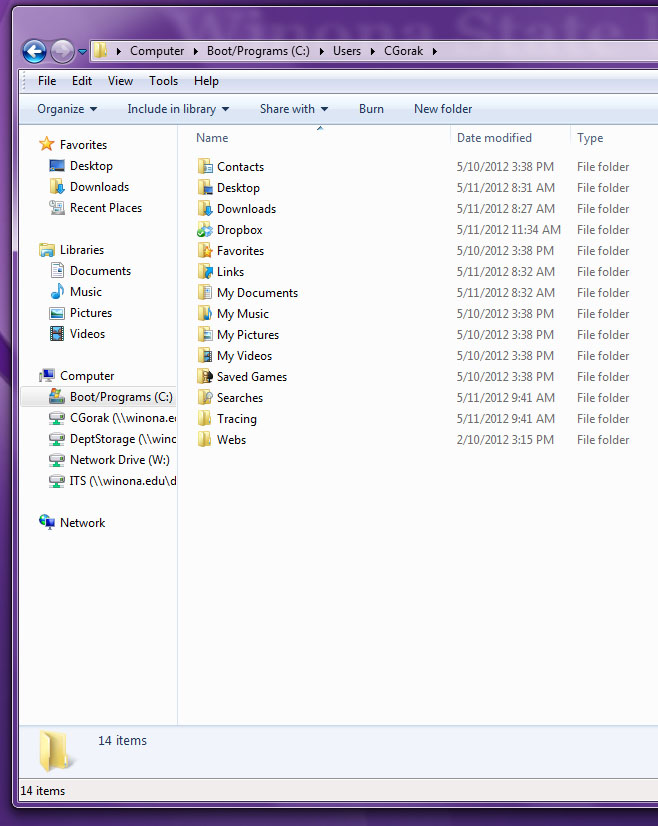The height and width of the screenshot is (826, 658).
Task: Select the Saved Games folder icon
Action: (x=205, y=377)
